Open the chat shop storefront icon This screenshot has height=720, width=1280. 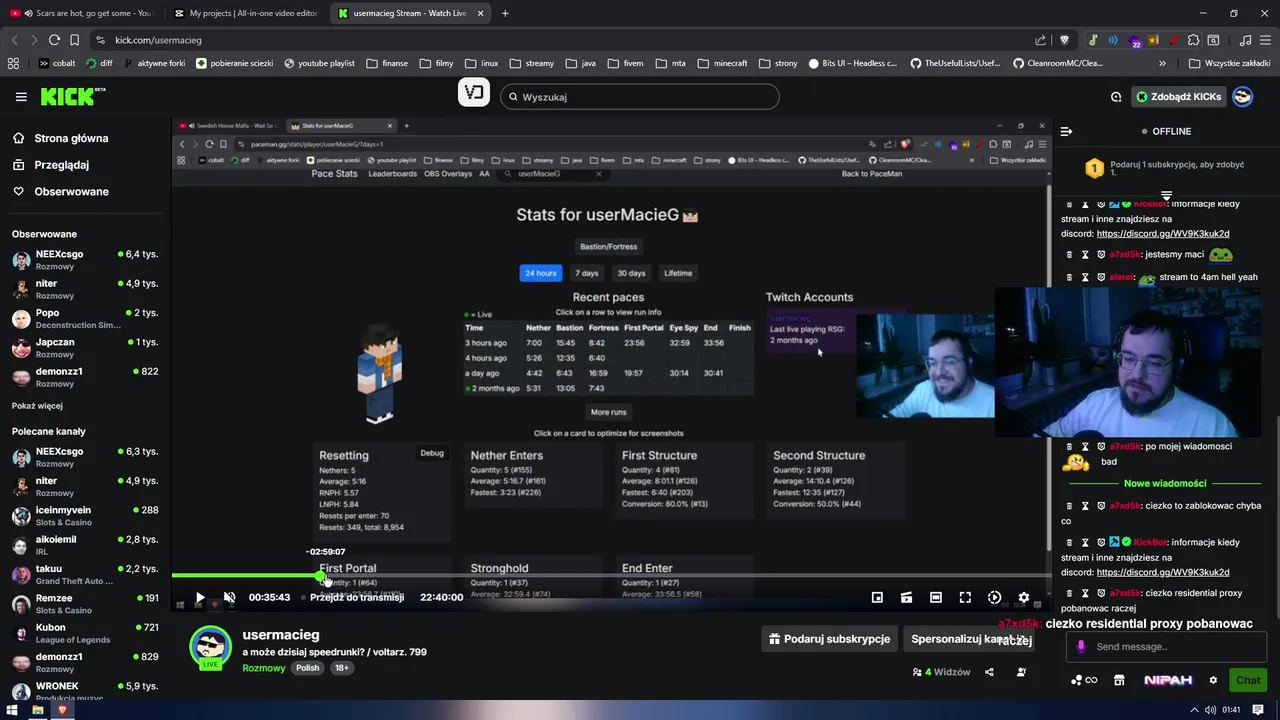pos(1119,680)
